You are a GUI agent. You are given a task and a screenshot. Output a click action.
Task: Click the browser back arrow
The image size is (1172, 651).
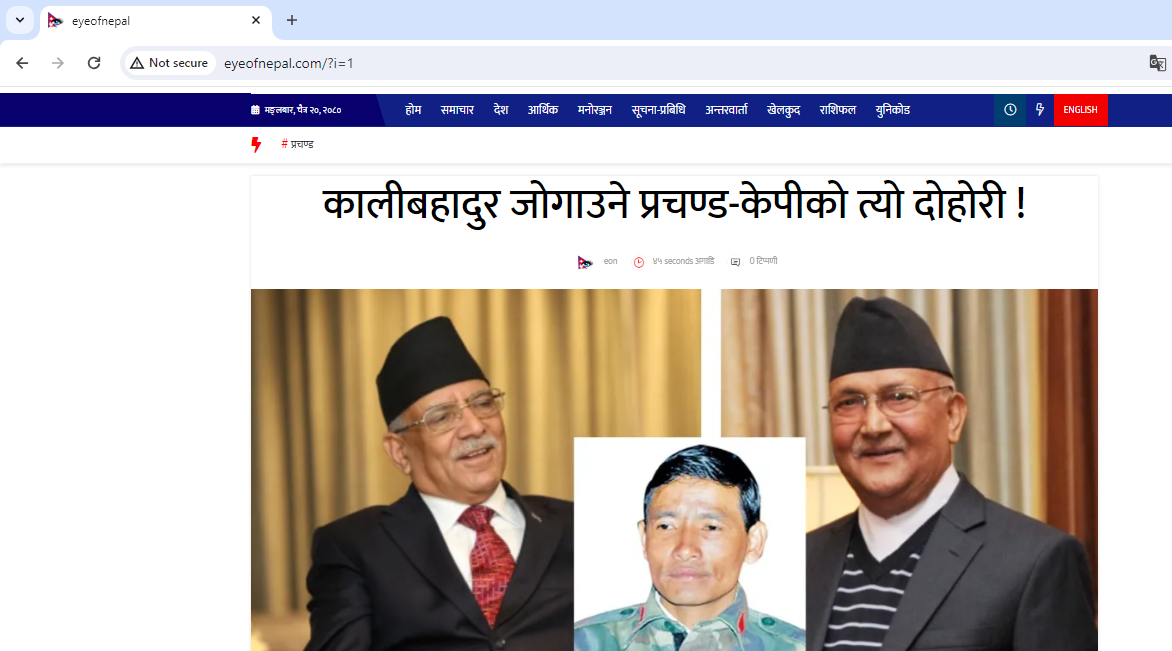coord(22,63)
